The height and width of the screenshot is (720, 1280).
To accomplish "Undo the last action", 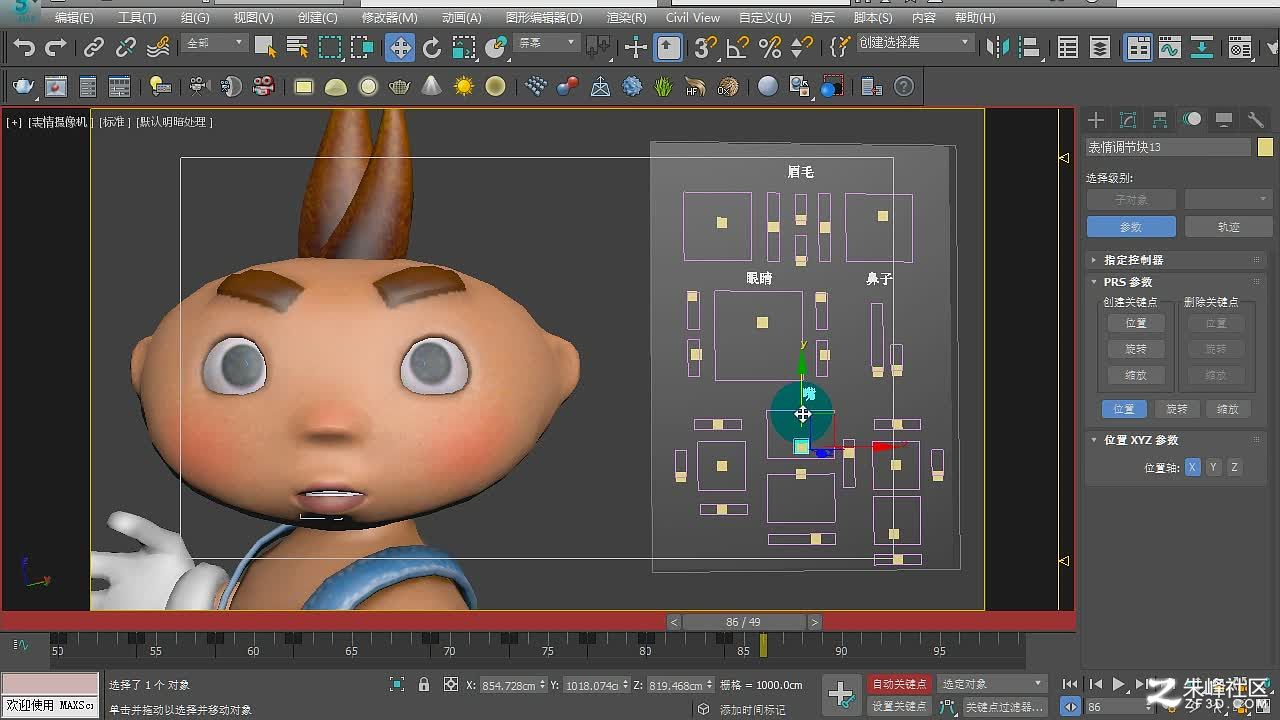I will (24, 47).
